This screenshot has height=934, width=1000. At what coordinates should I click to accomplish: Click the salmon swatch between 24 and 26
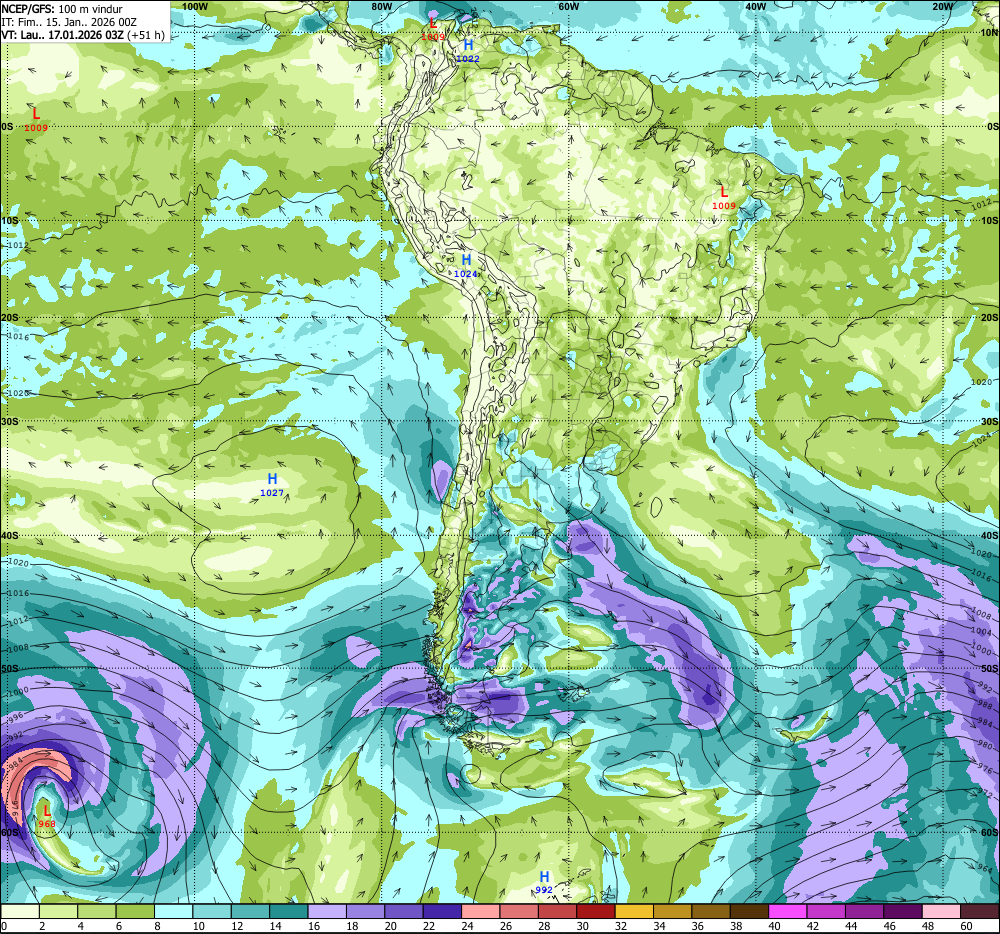tap(481, 912)
